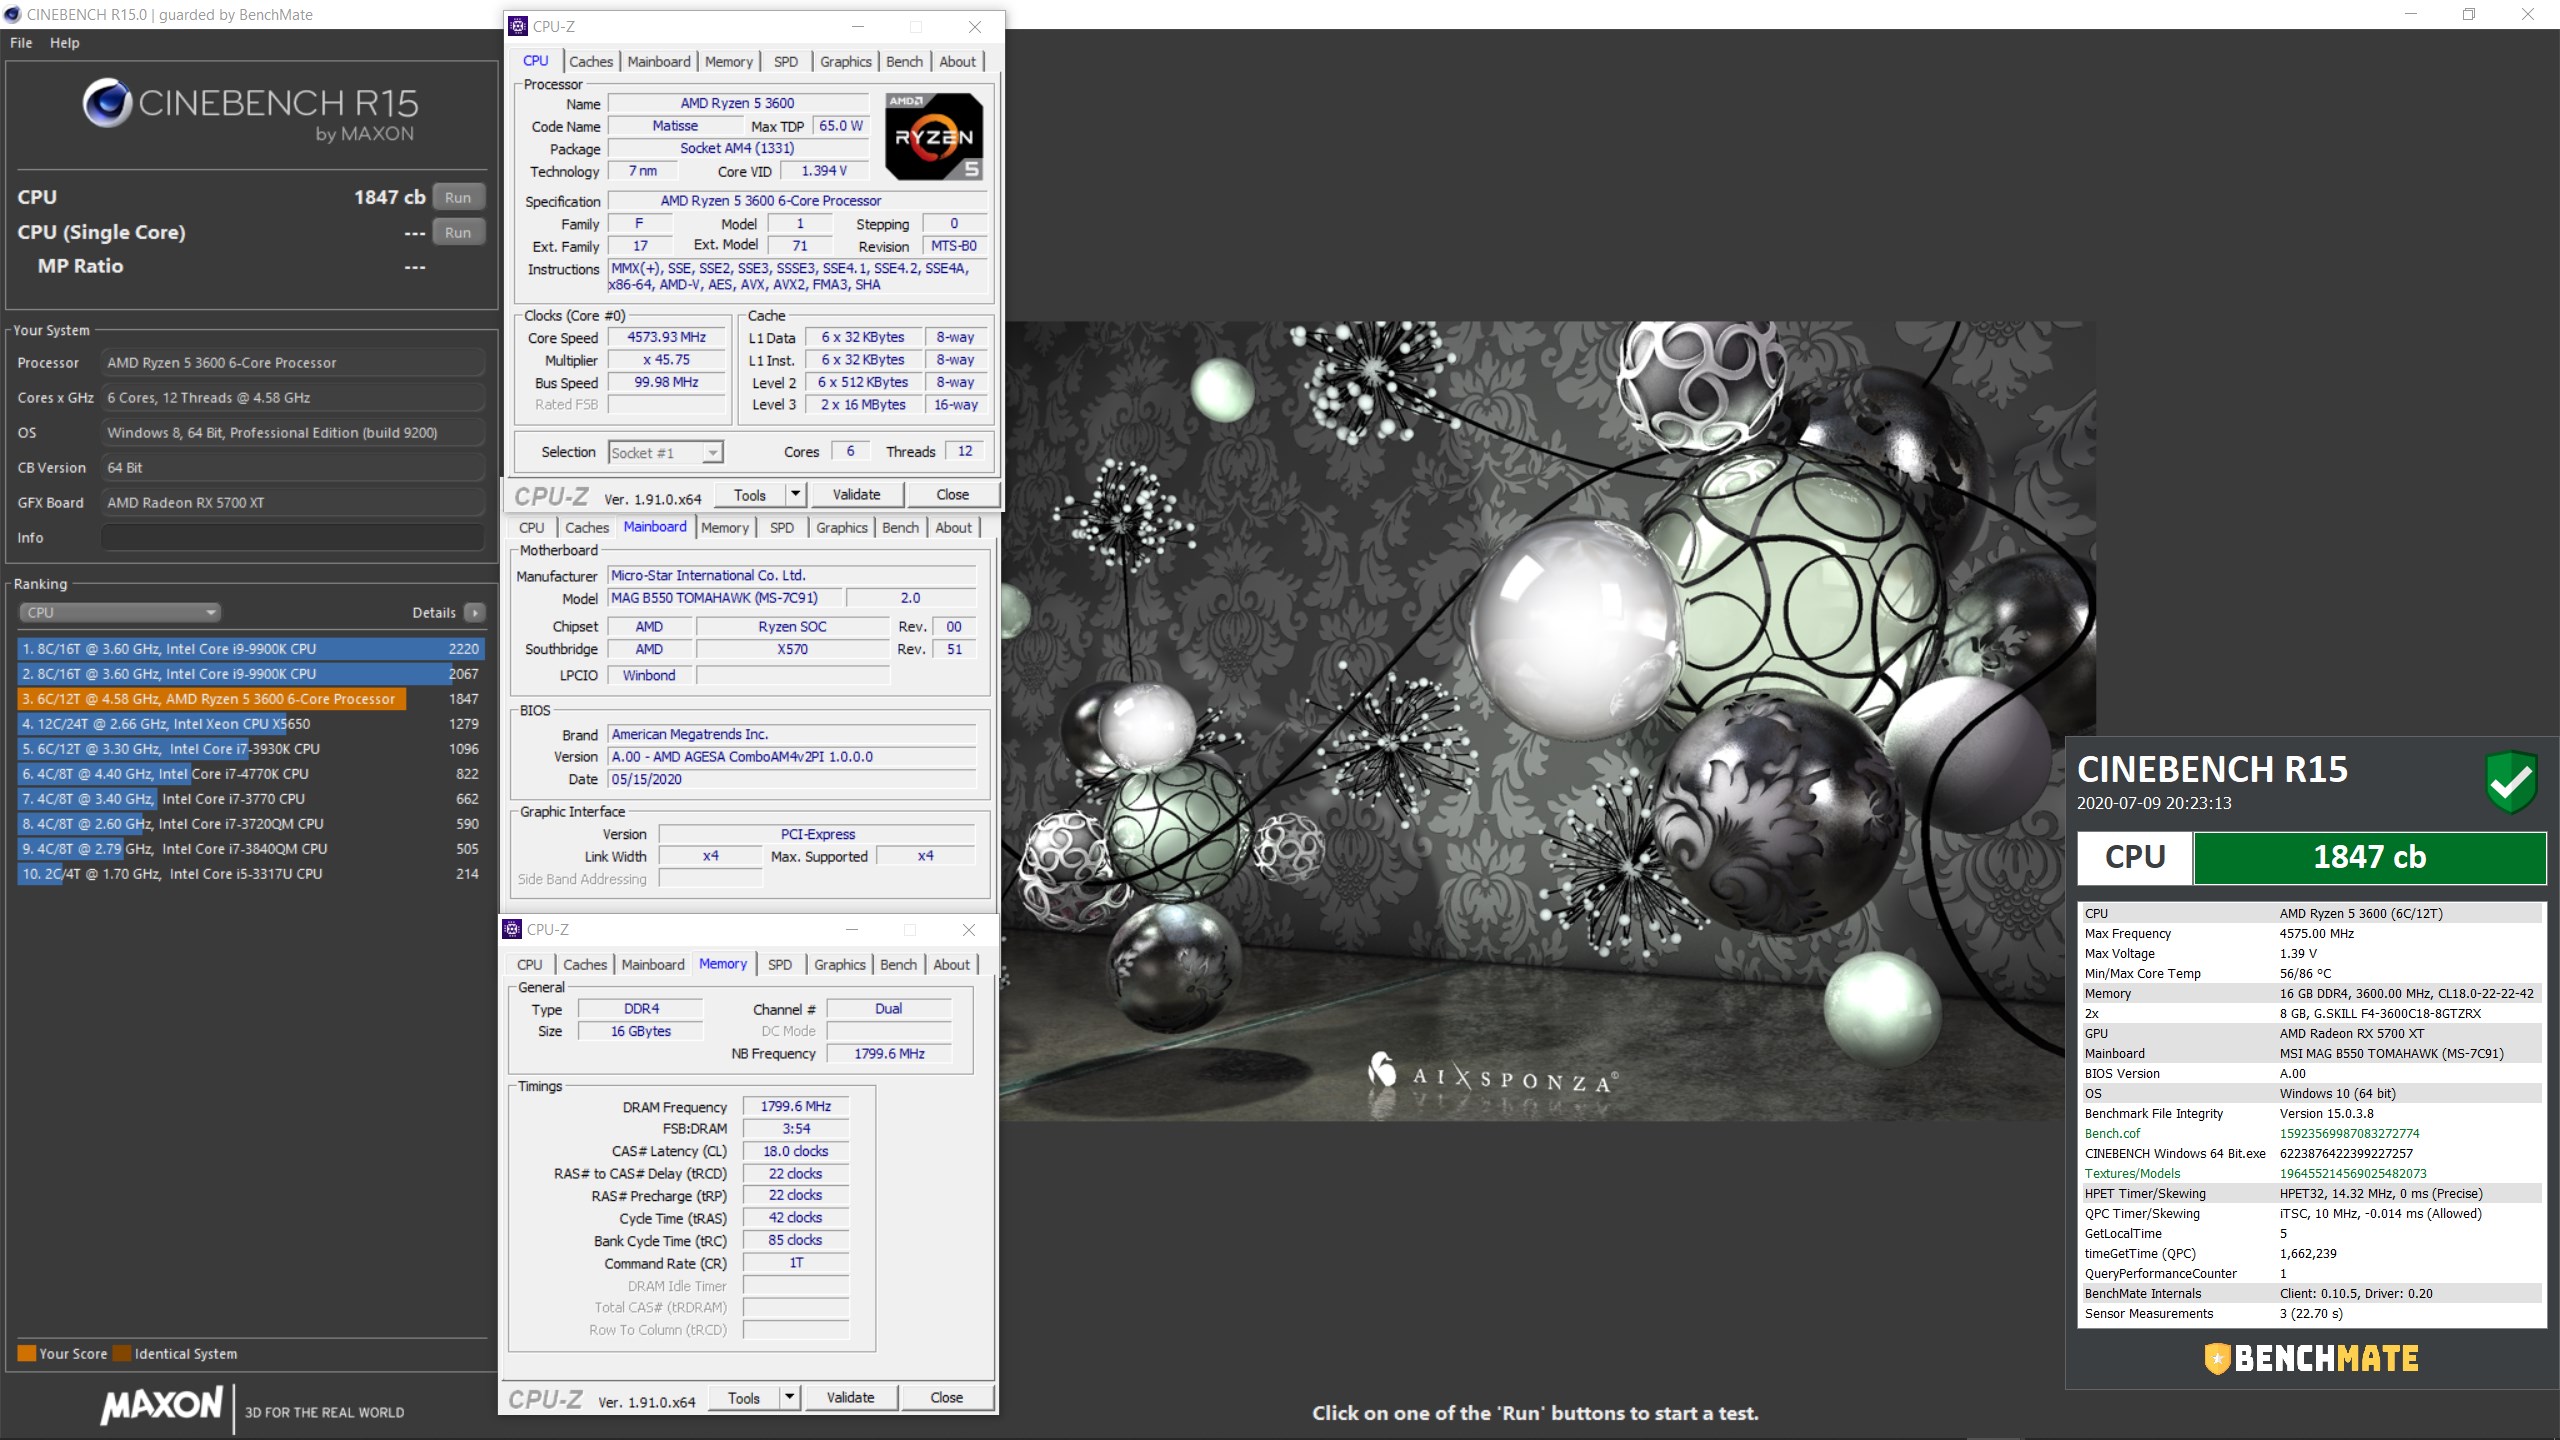
Task: Click the Max Frequency row in BenchMate panel
Action: (2312, 934)
